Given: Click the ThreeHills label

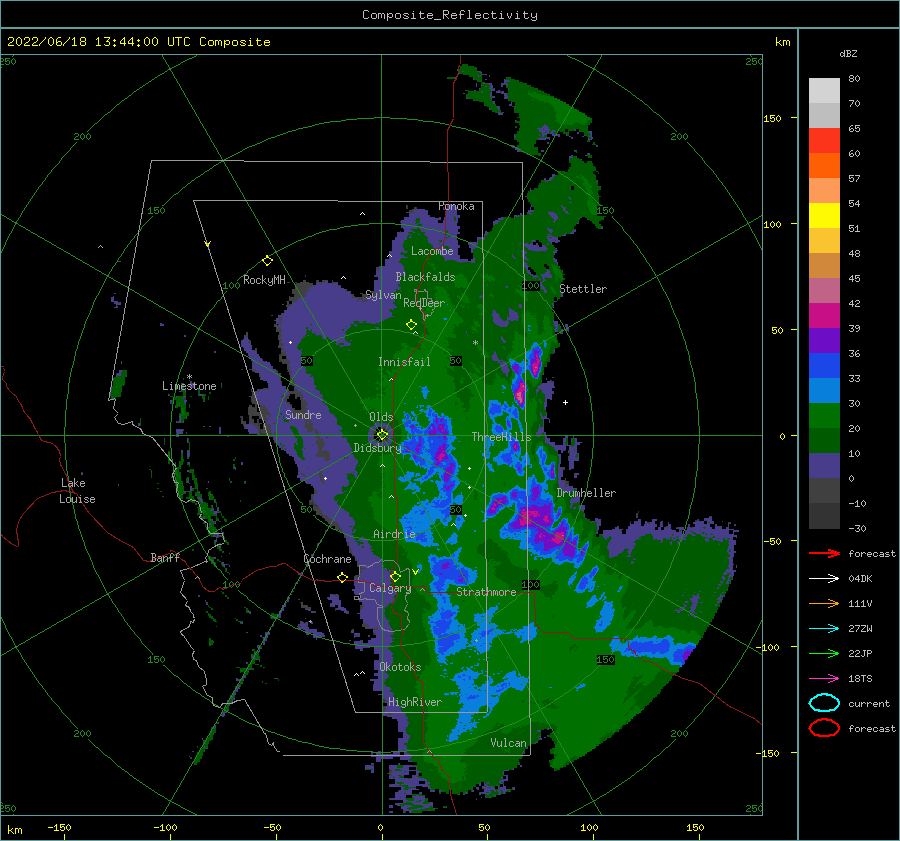Looking at the screenshot, I should coord(502,437).
